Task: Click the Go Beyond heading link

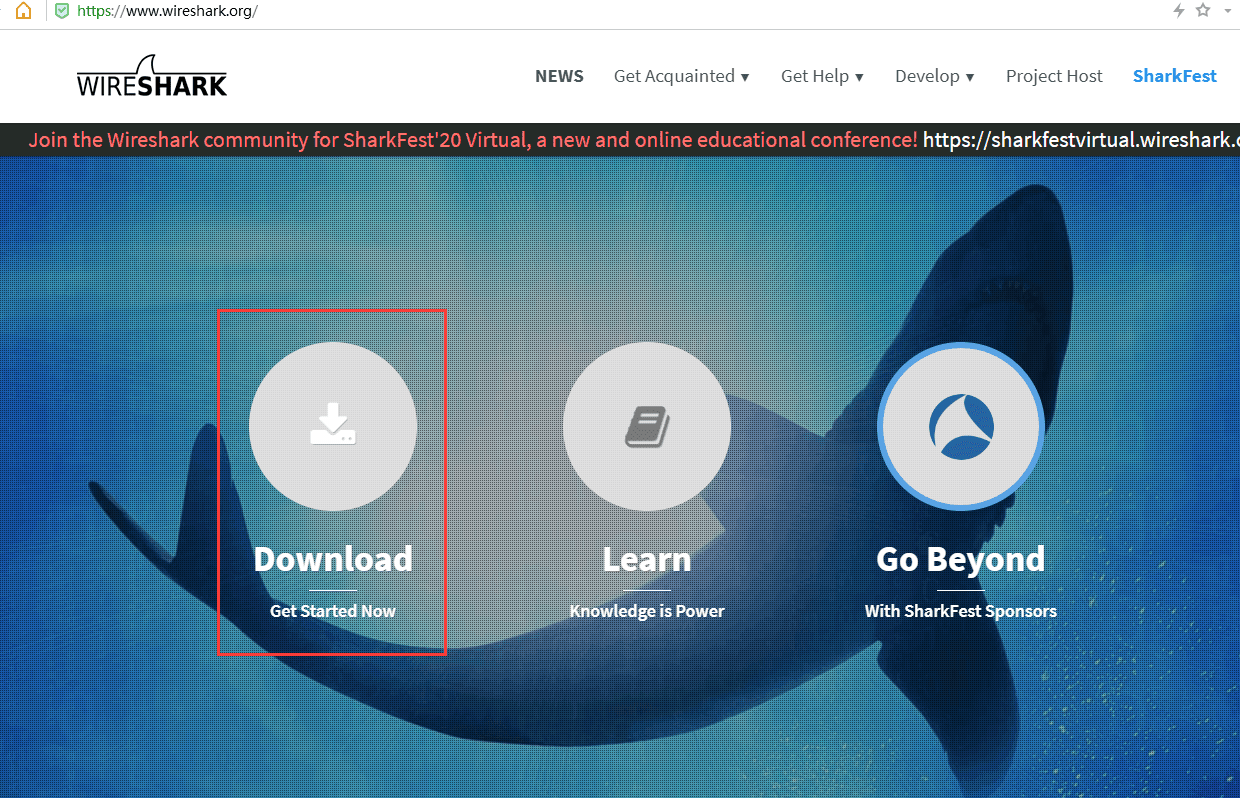Action: [961, 558]
